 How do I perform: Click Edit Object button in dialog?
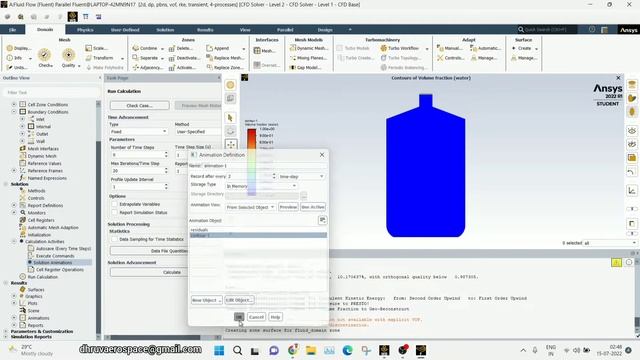point(239,300)
